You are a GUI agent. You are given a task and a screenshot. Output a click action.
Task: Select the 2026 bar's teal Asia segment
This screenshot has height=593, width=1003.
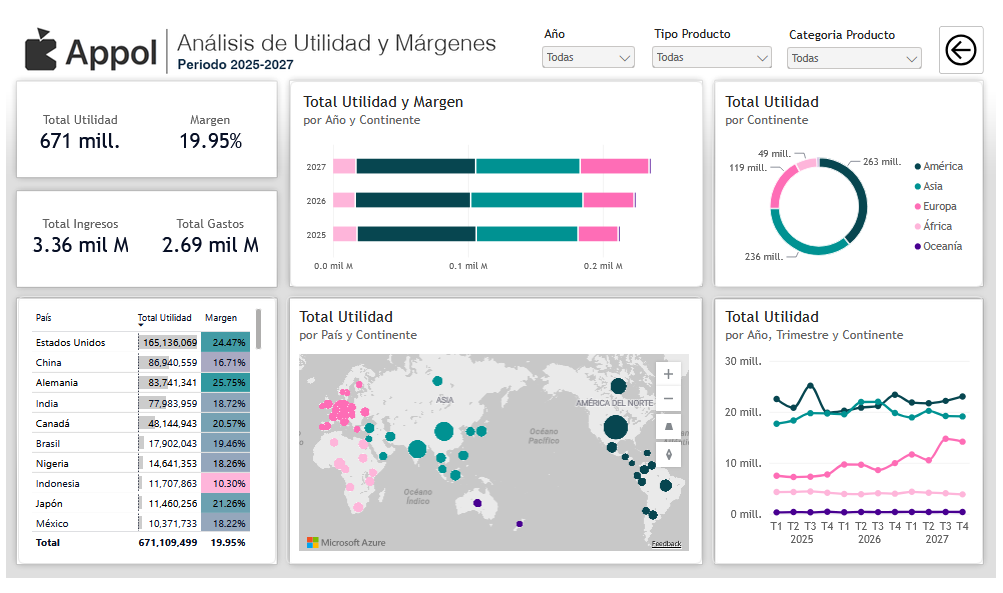click(x=526, y=200)
